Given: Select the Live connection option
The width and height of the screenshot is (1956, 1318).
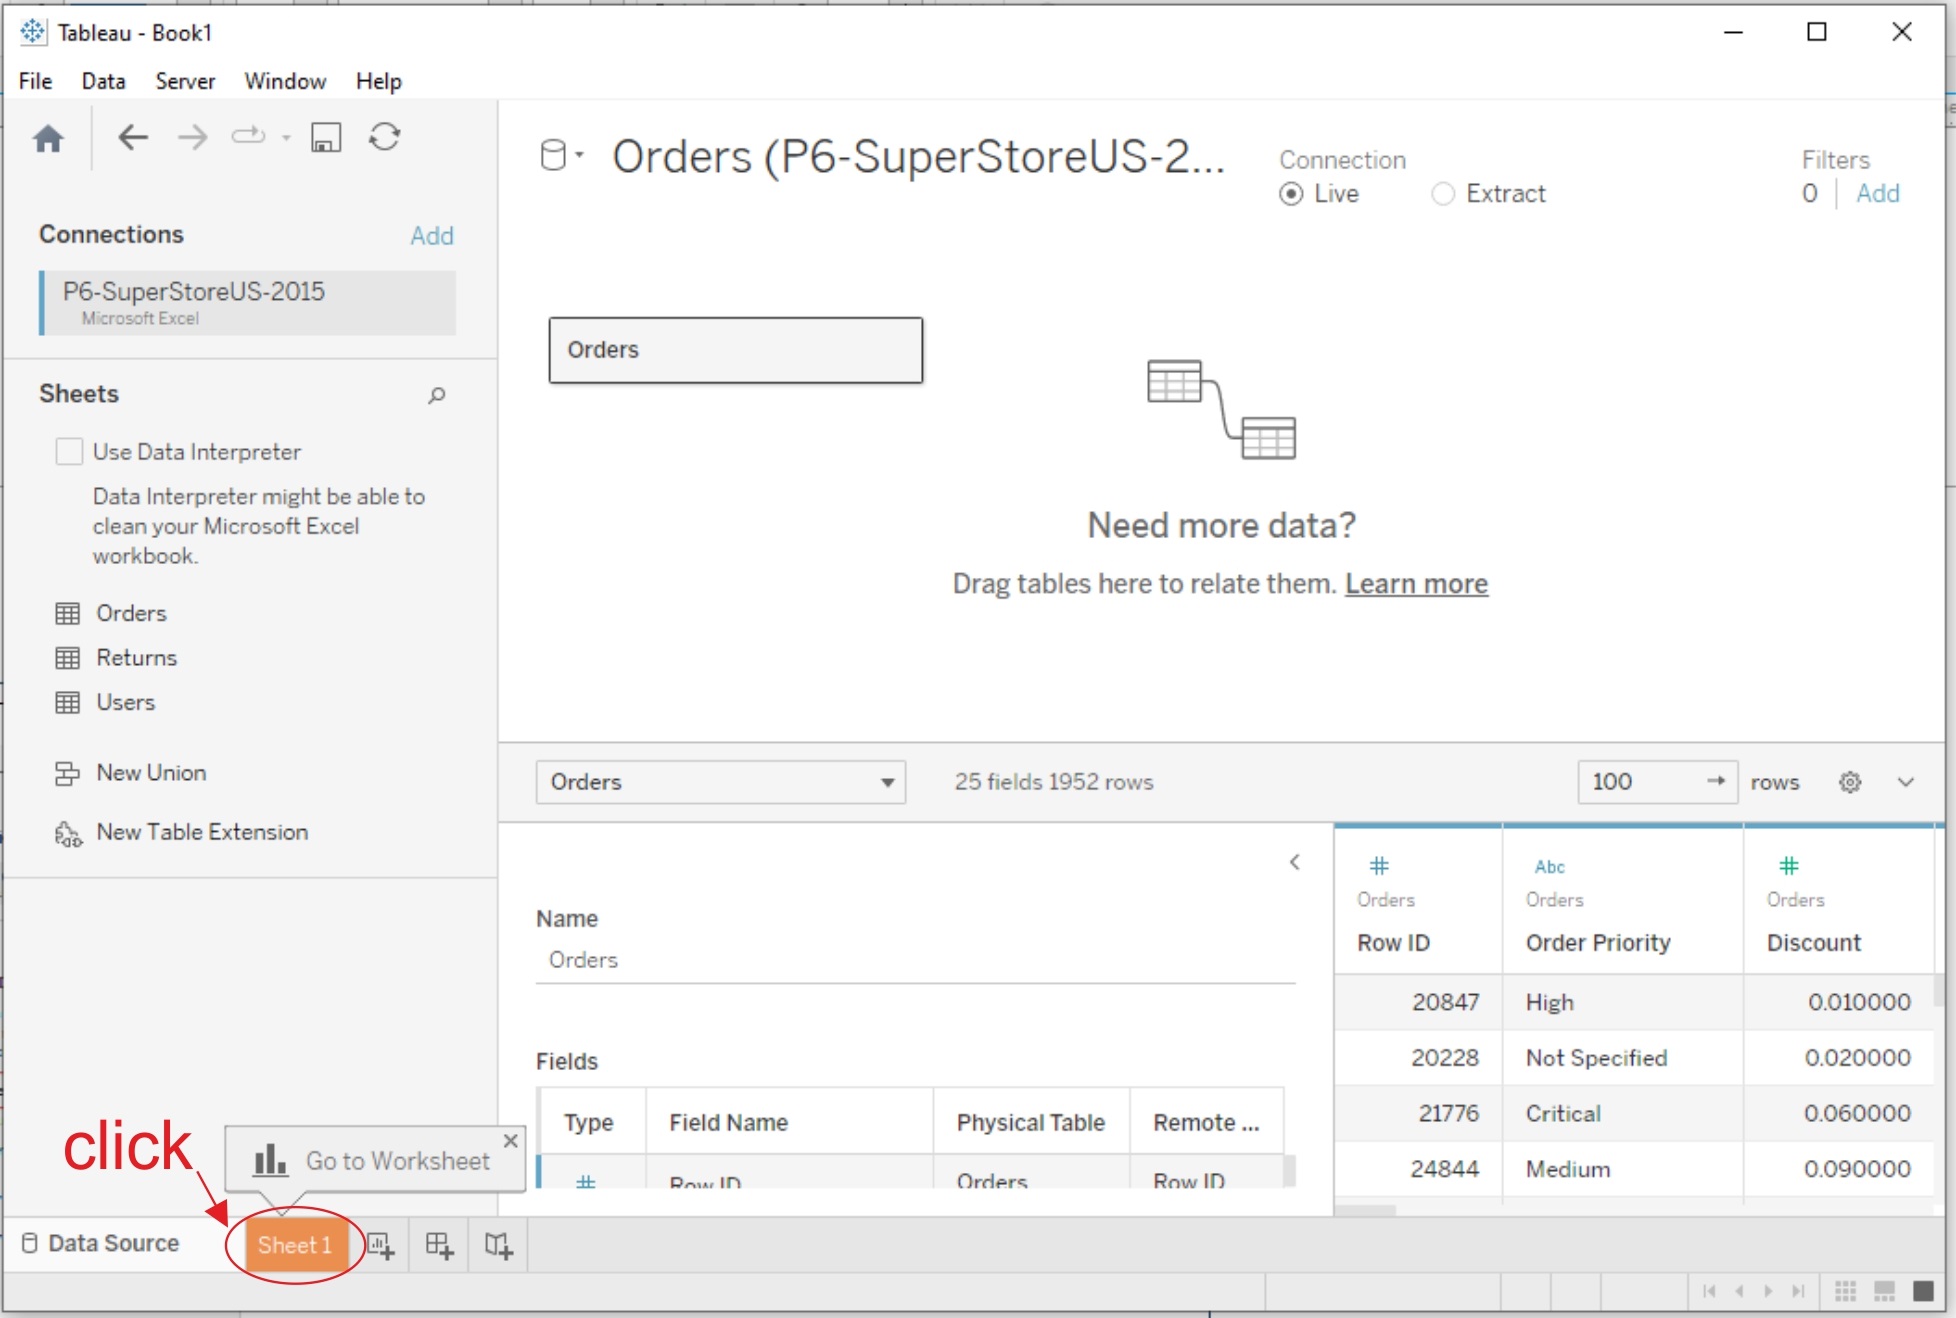Looking at the screenshot, I should (1291, 194).
